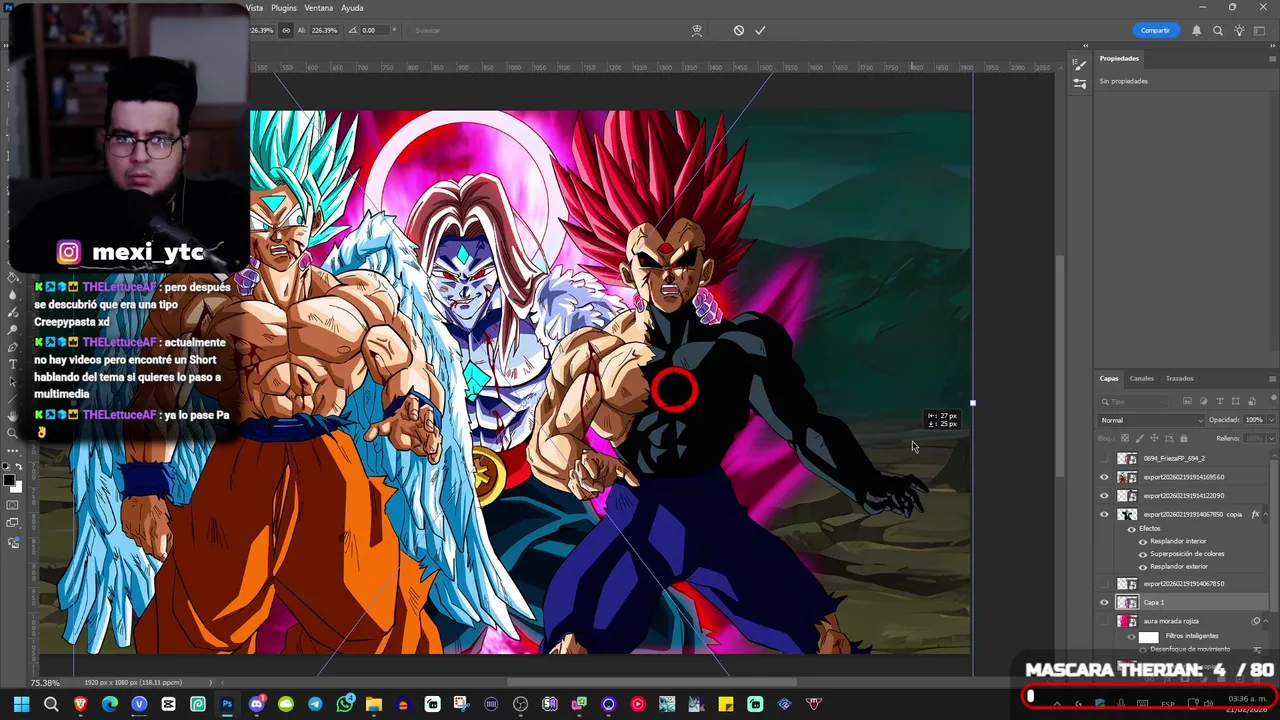
Task: Select the Capa 1 layer thumbnail
Action: 1127,602
